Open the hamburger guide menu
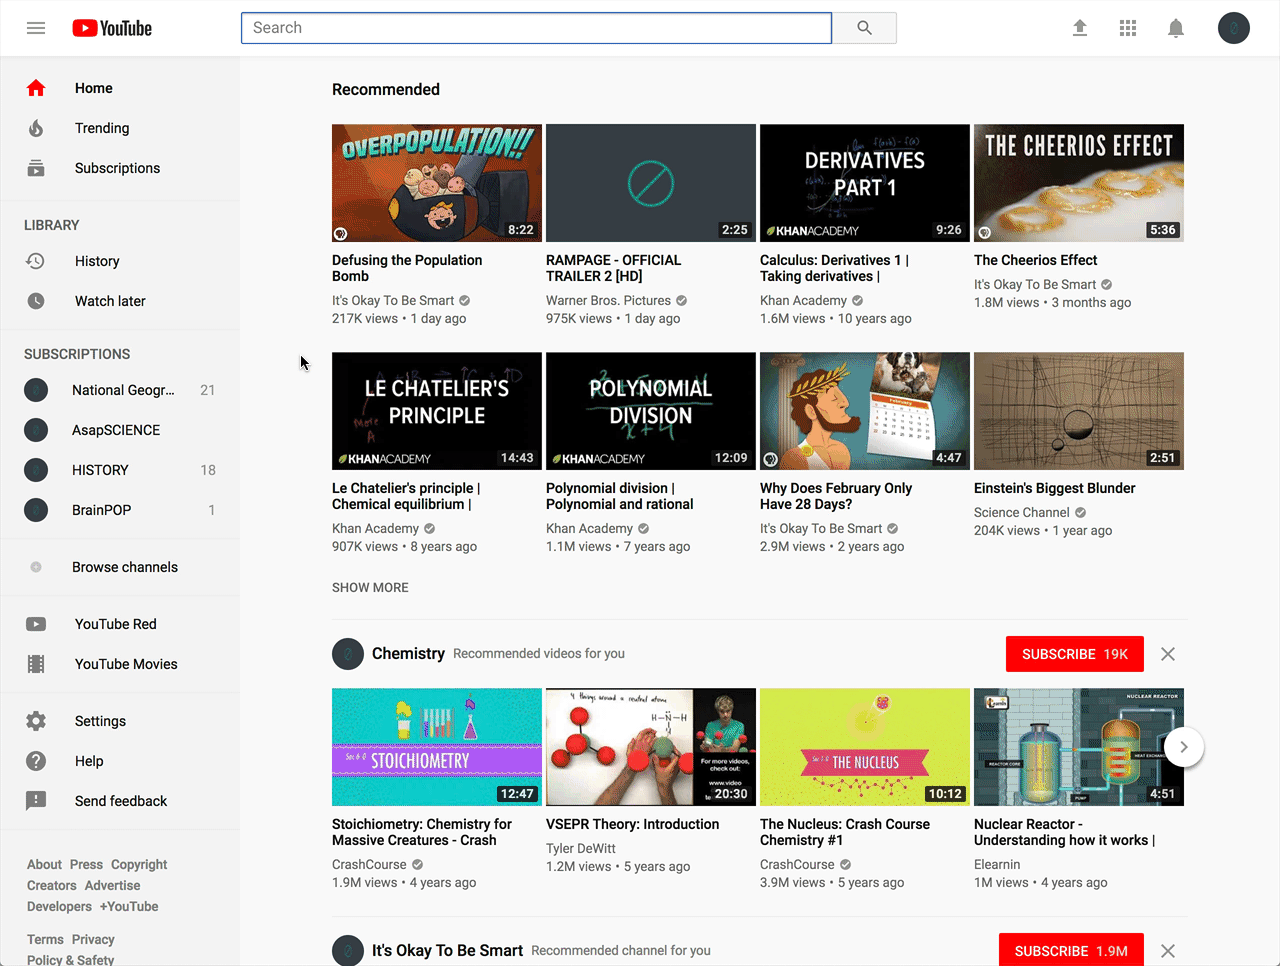 pos(36,28)
